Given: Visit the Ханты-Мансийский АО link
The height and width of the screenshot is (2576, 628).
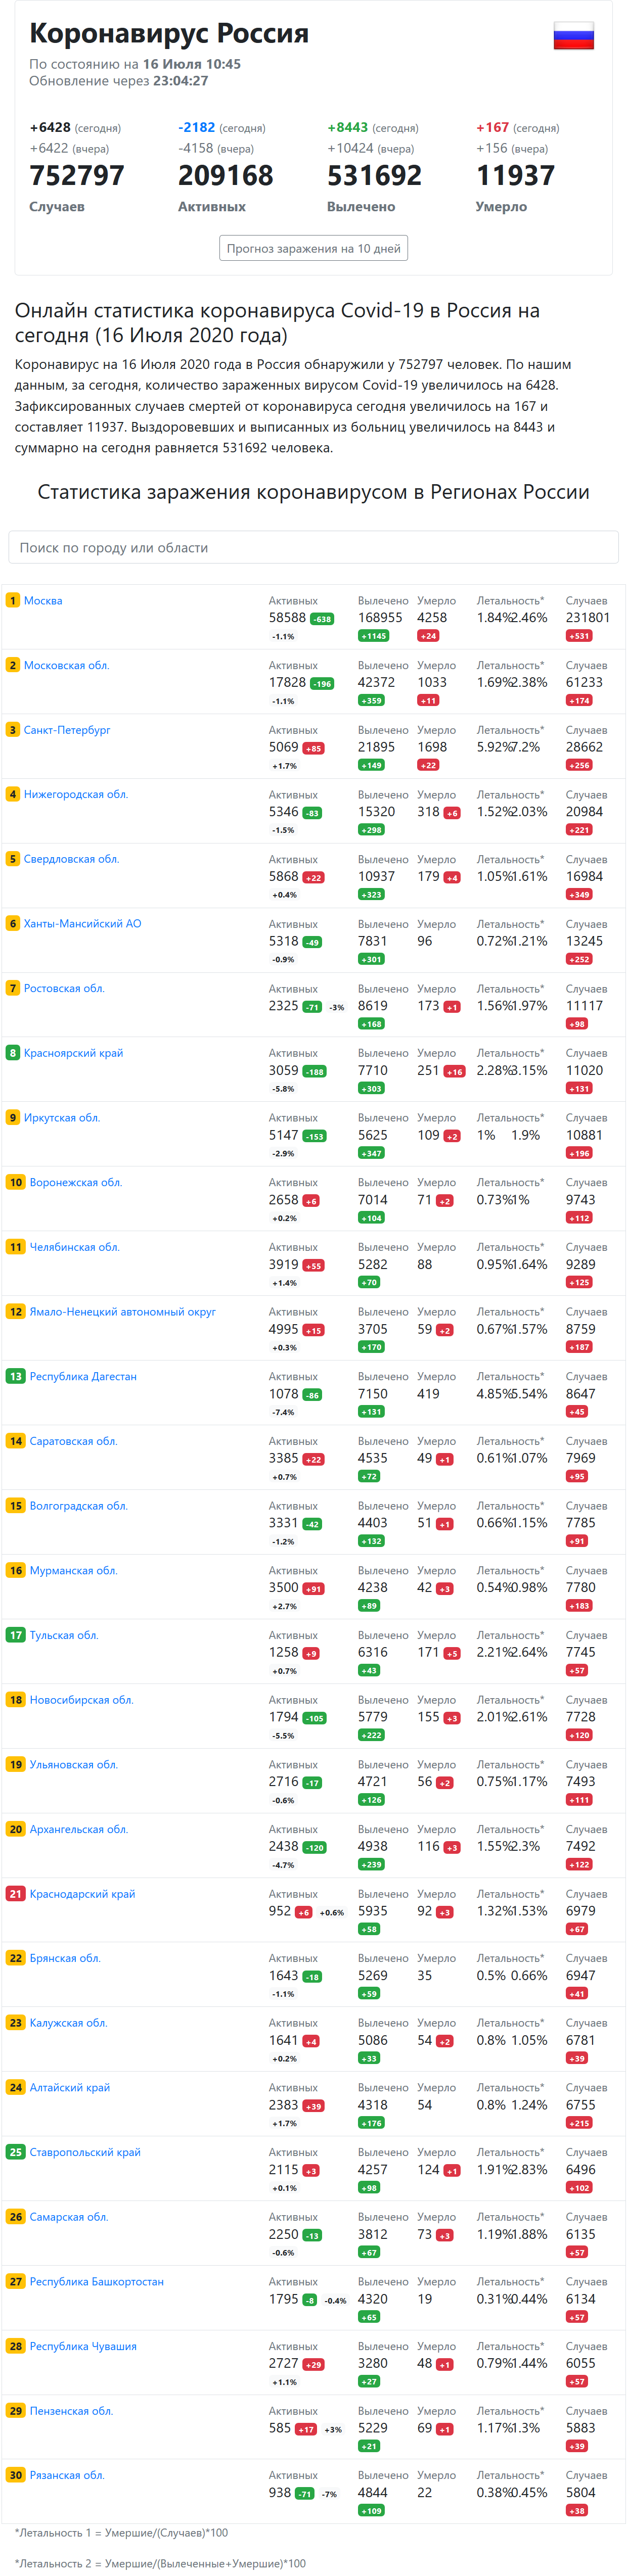Looking at the screenshot, I should pyautogui.click(x=82, y=924).
